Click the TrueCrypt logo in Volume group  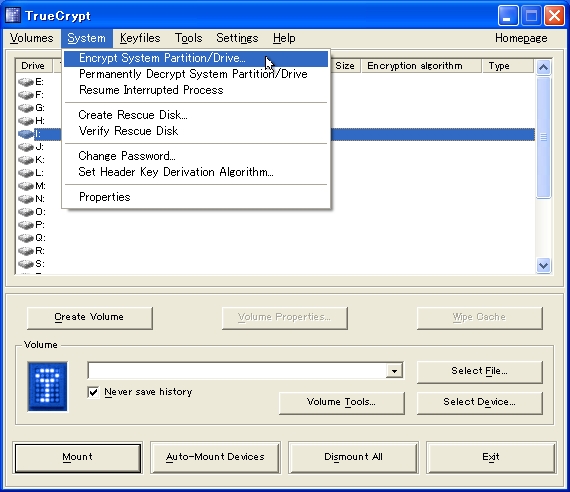48,387
